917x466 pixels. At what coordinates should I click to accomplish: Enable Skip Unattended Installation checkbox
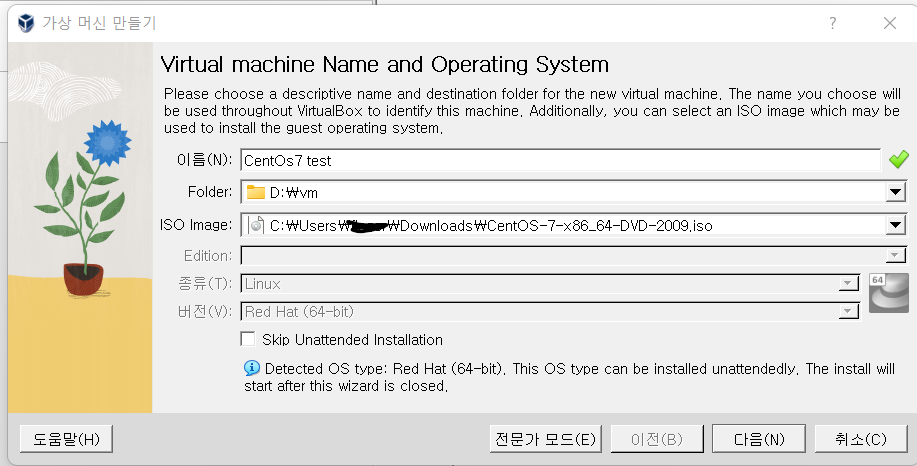[248, 339]
